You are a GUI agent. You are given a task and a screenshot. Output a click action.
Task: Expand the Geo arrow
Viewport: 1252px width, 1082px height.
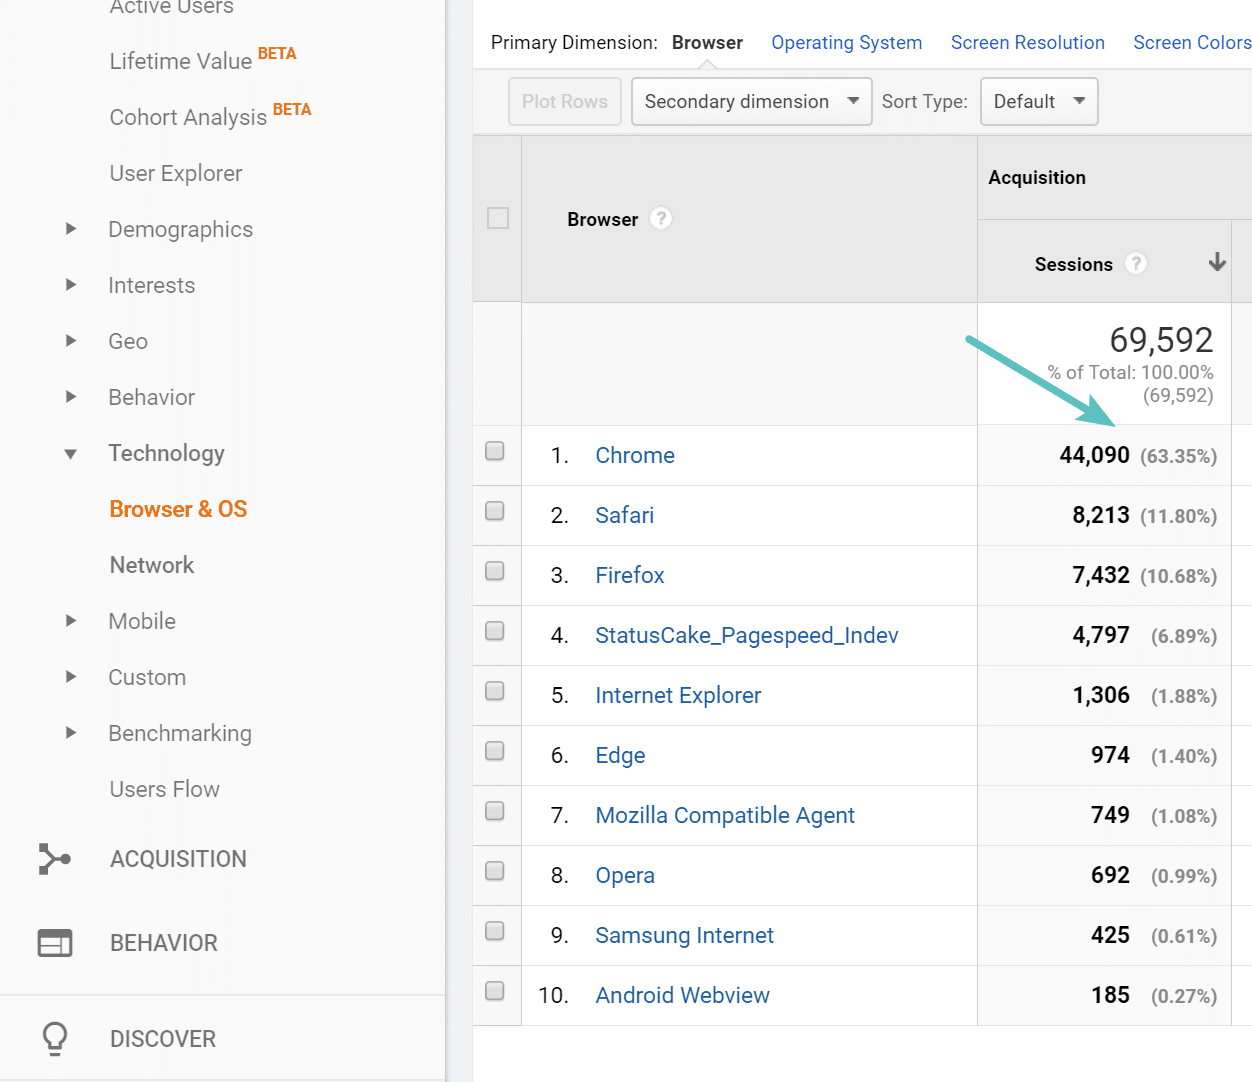click(x=71, y=341)
